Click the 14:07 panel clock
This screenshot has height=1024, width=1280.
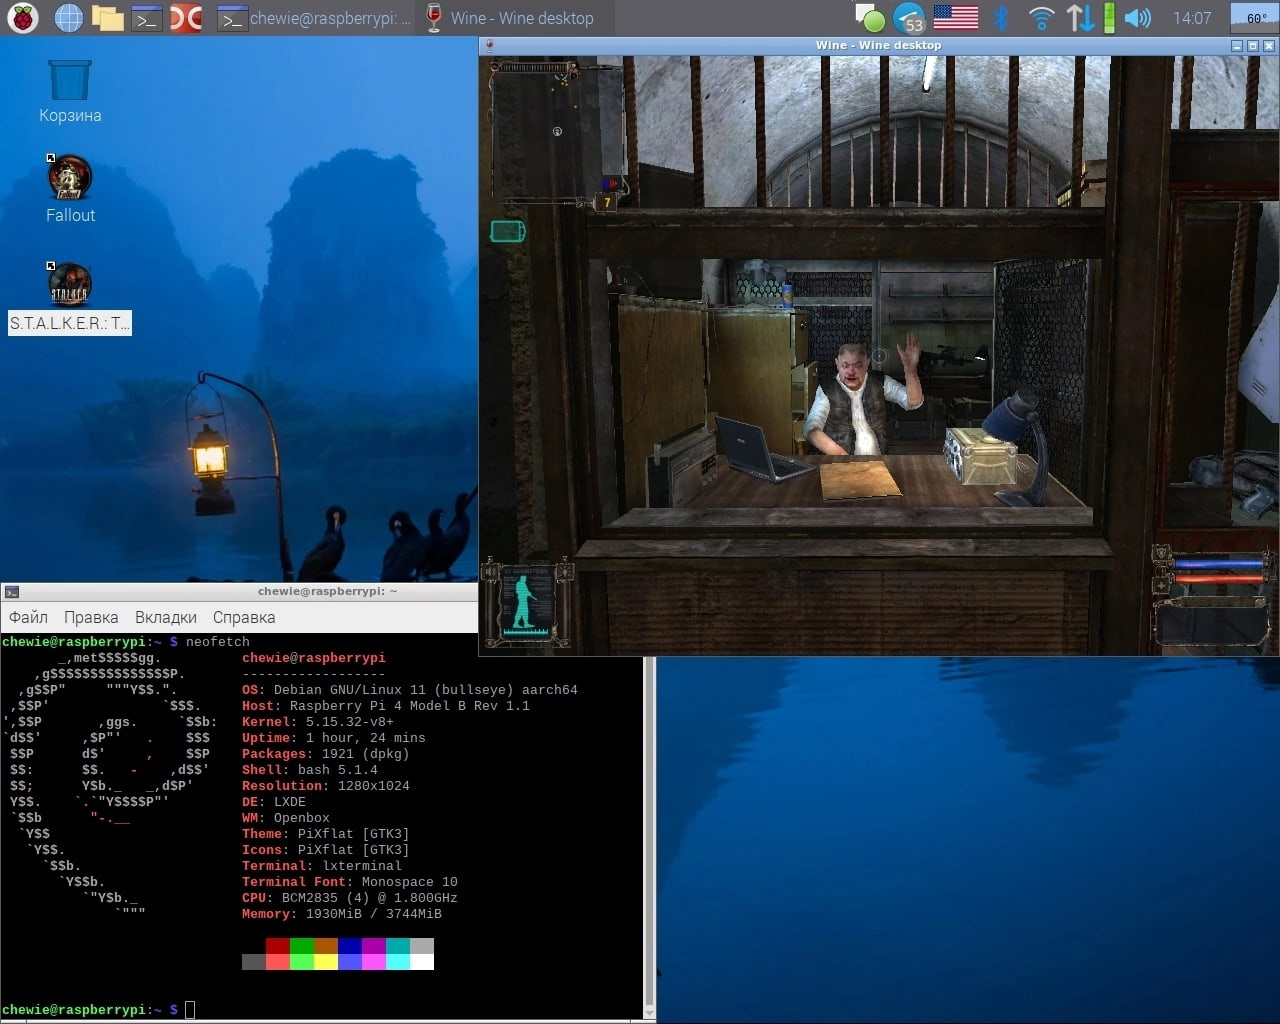[1192, 17]
